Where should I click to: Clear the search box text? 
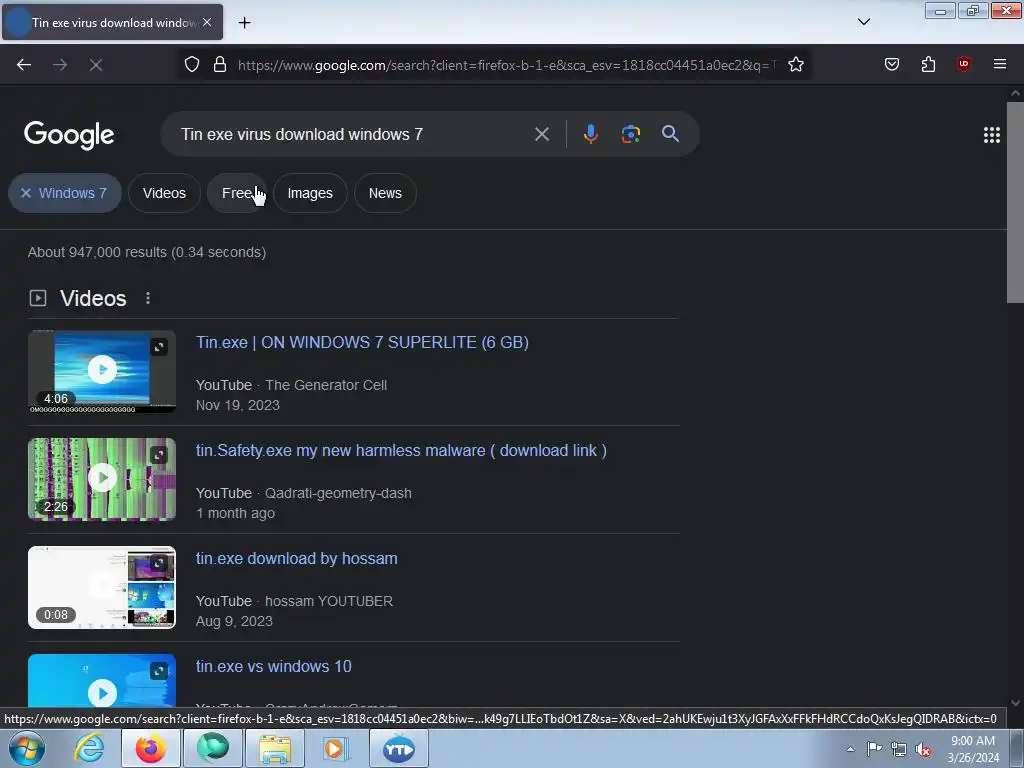pyautogui.click(x=541, y=135)
